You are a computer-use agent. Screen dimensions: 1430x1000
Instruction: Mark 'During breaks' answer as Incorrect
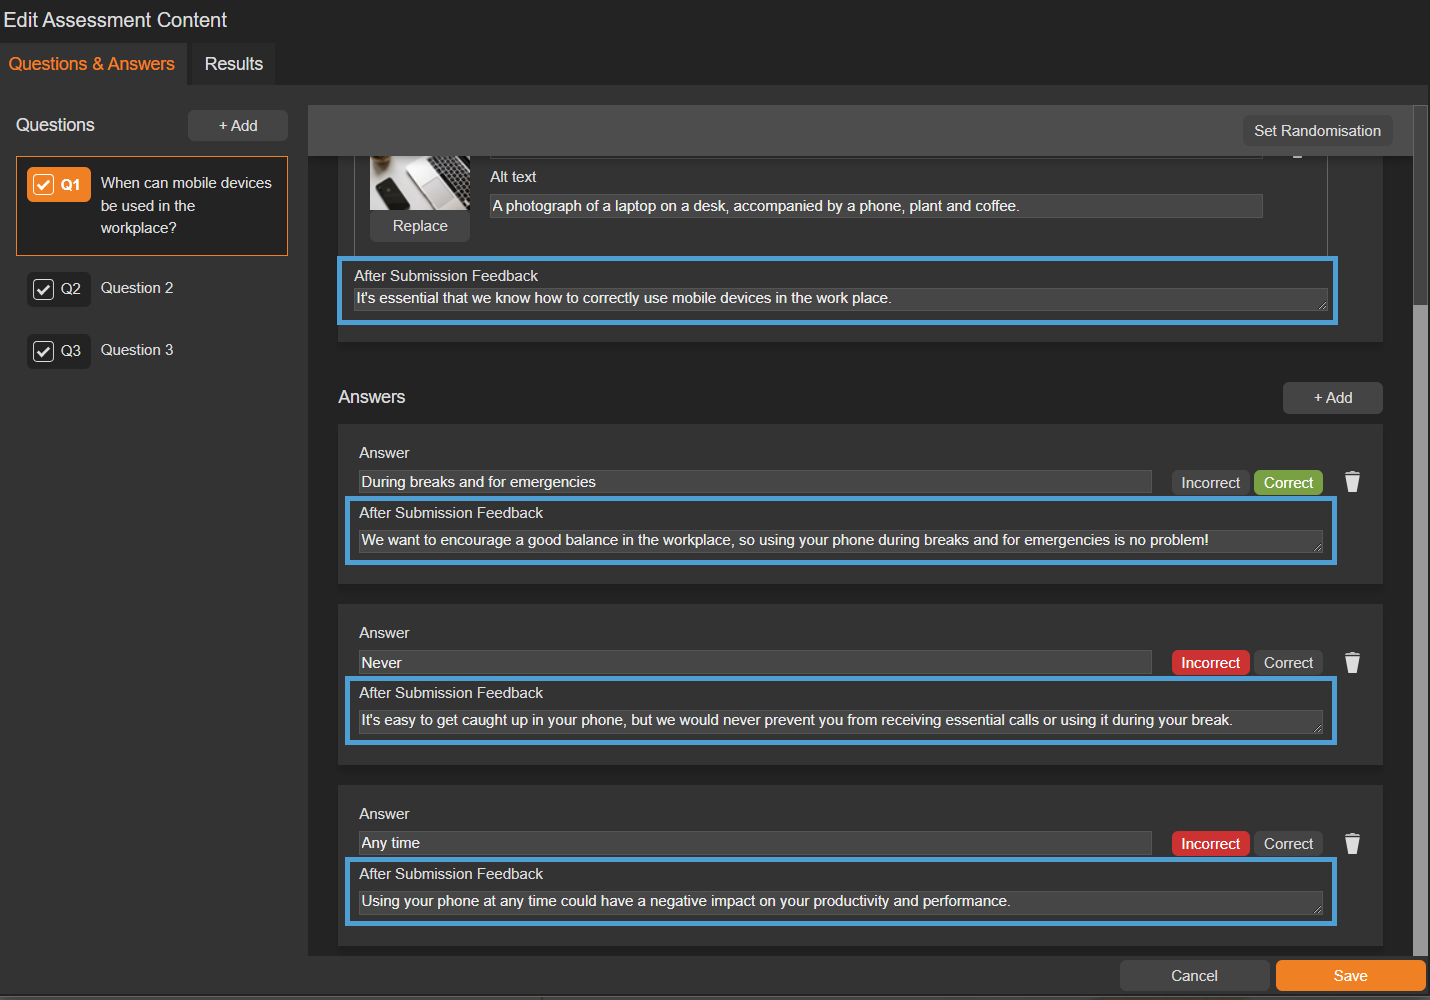(x=1210, y=483)
